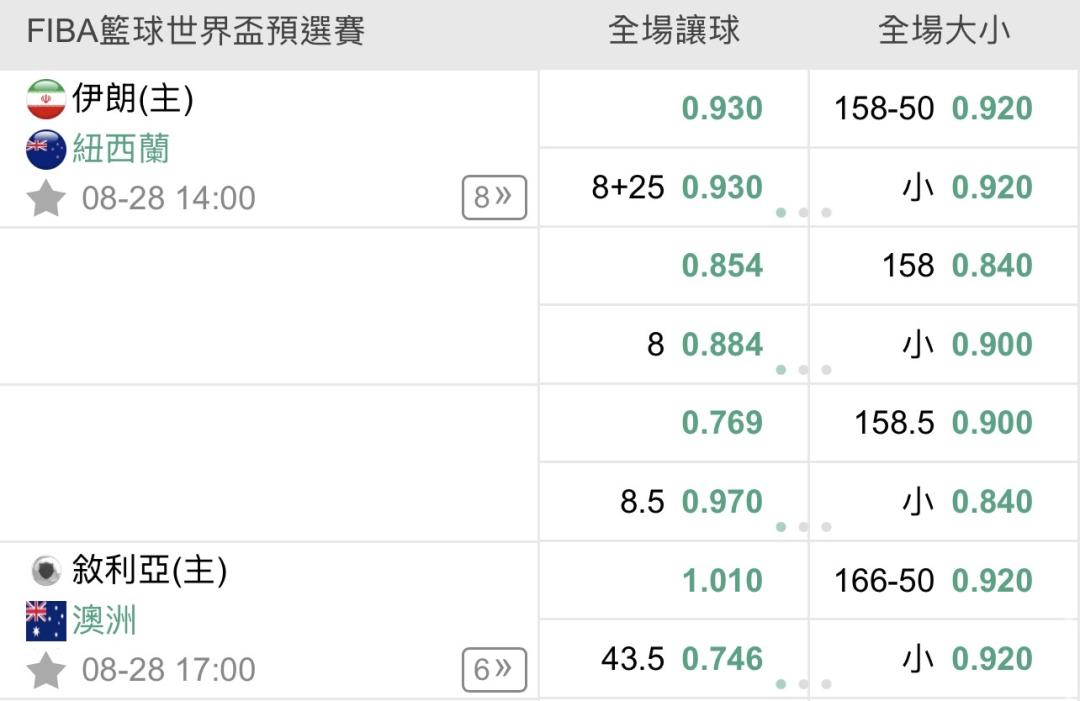
Task: Bet Australia 43.5 handicap at 0.746
Action: [673, 659]
